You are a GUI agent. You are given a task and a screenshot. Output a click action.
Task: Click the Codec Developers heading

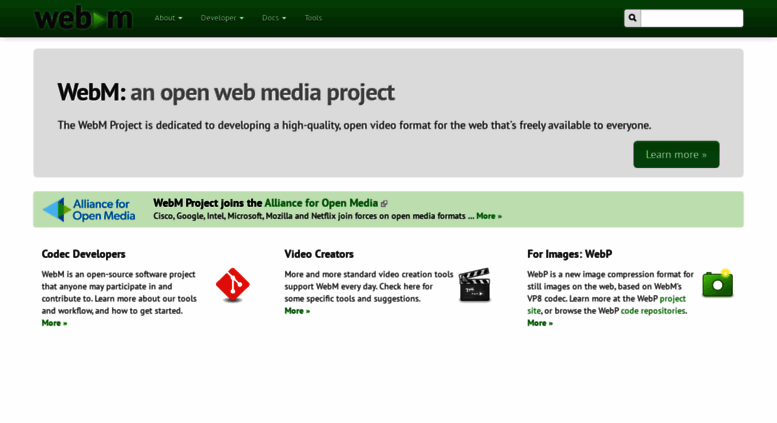[x=83, y=254]
